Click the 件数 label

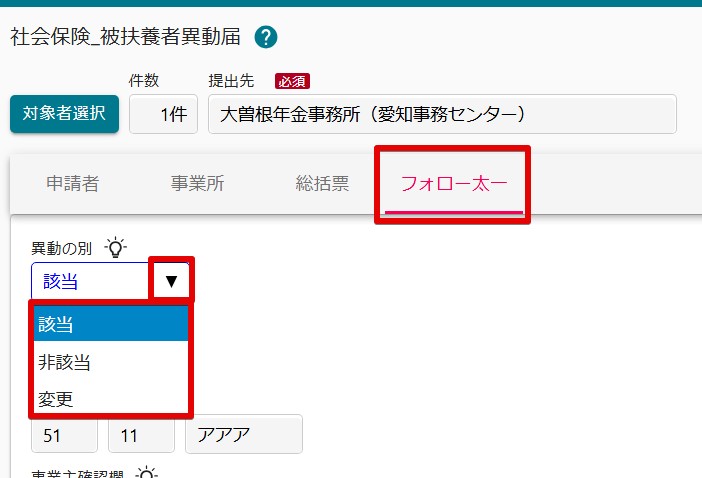[x=144, y=80]
